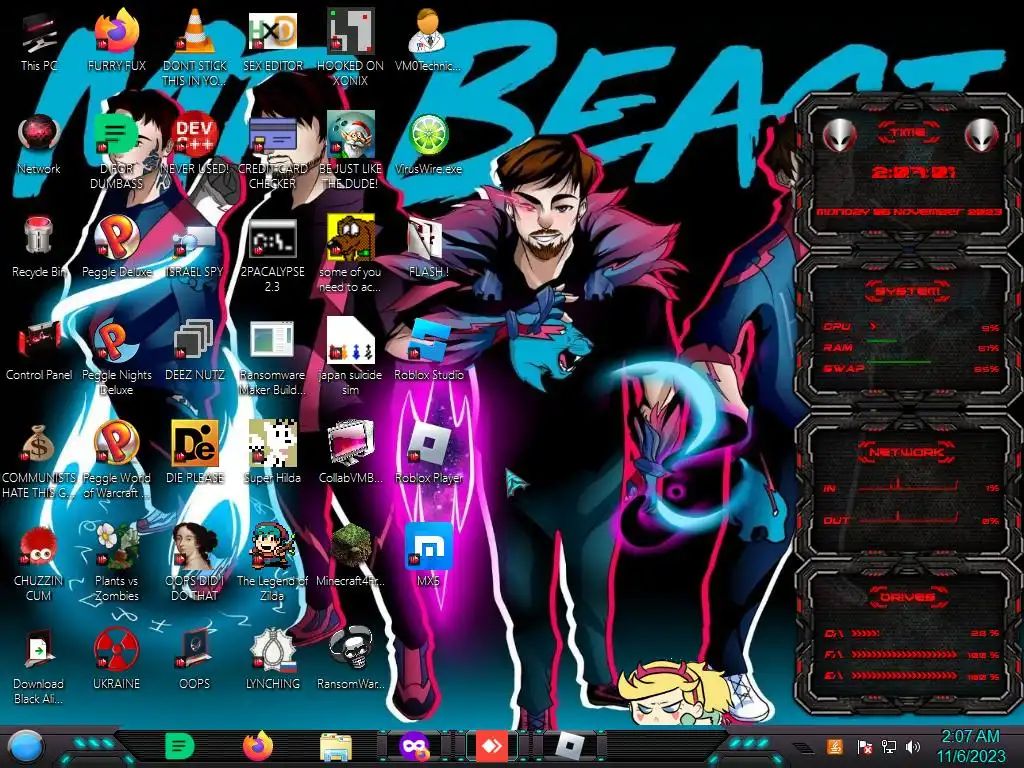Launch Super Hilda game
Screen dimensions: 1024x768
point(272,443)
